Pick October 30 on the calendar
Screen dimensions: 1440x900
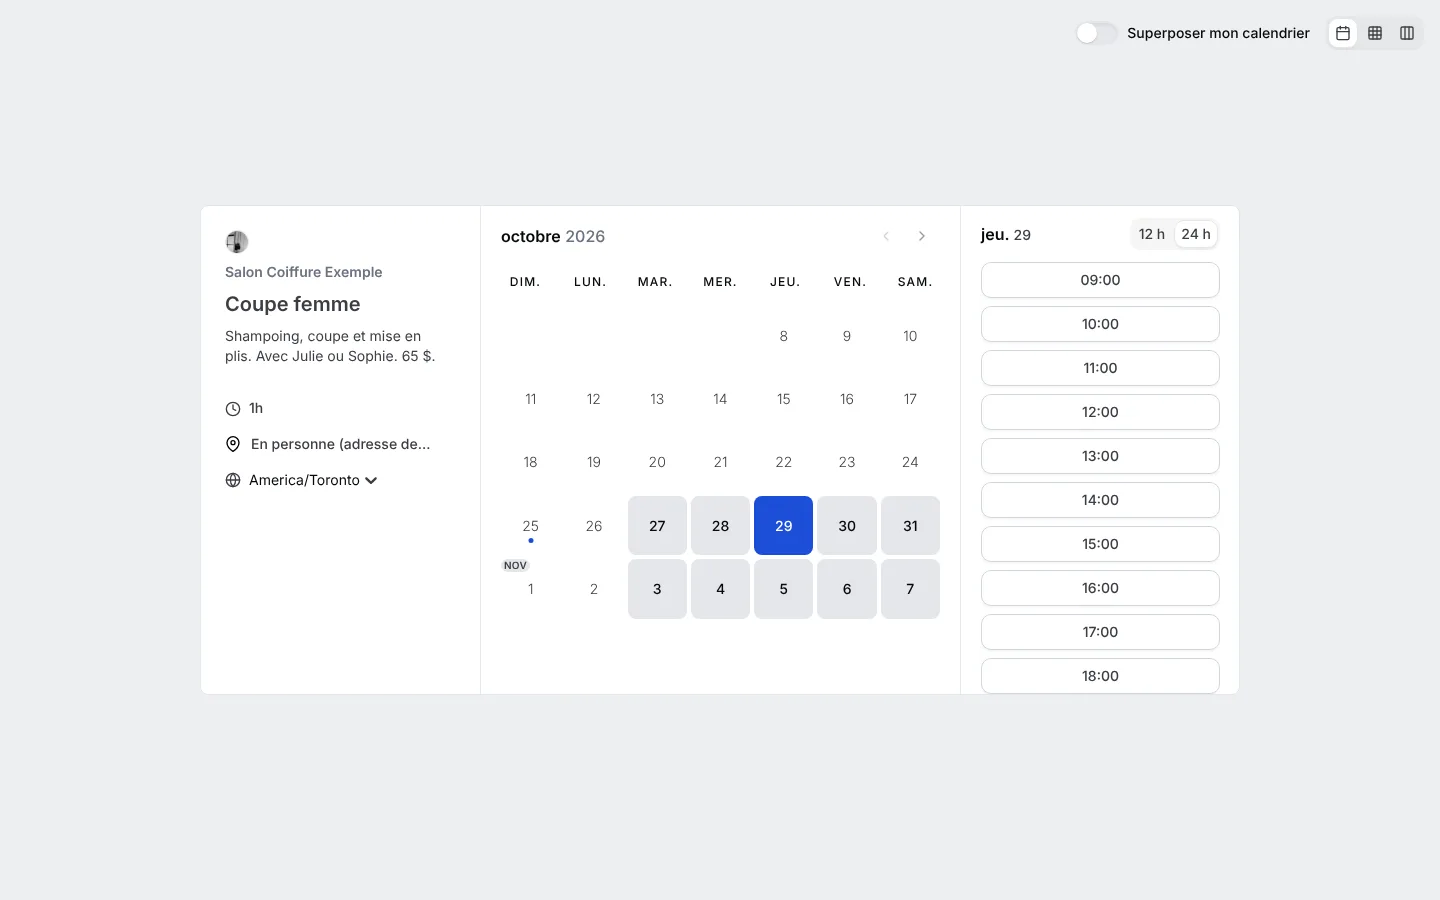click(847, 526)
